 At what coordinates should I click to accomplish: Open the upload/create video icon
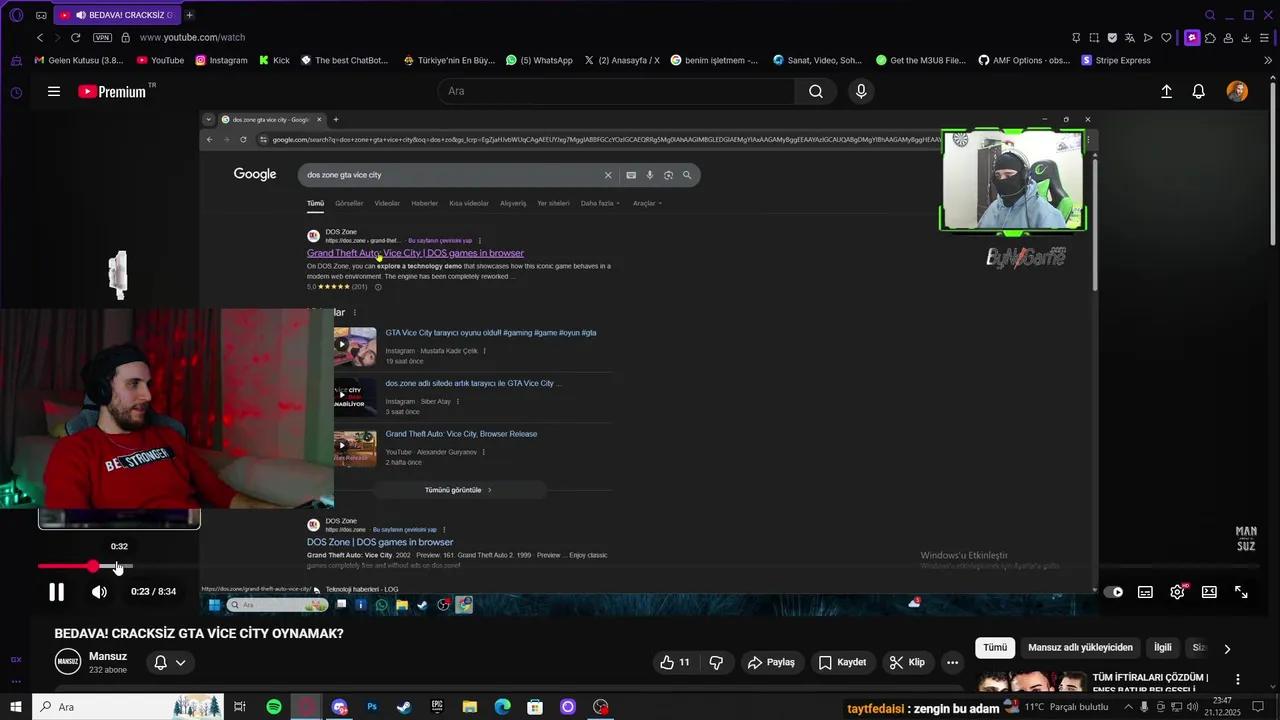[x=1166, y=91]
